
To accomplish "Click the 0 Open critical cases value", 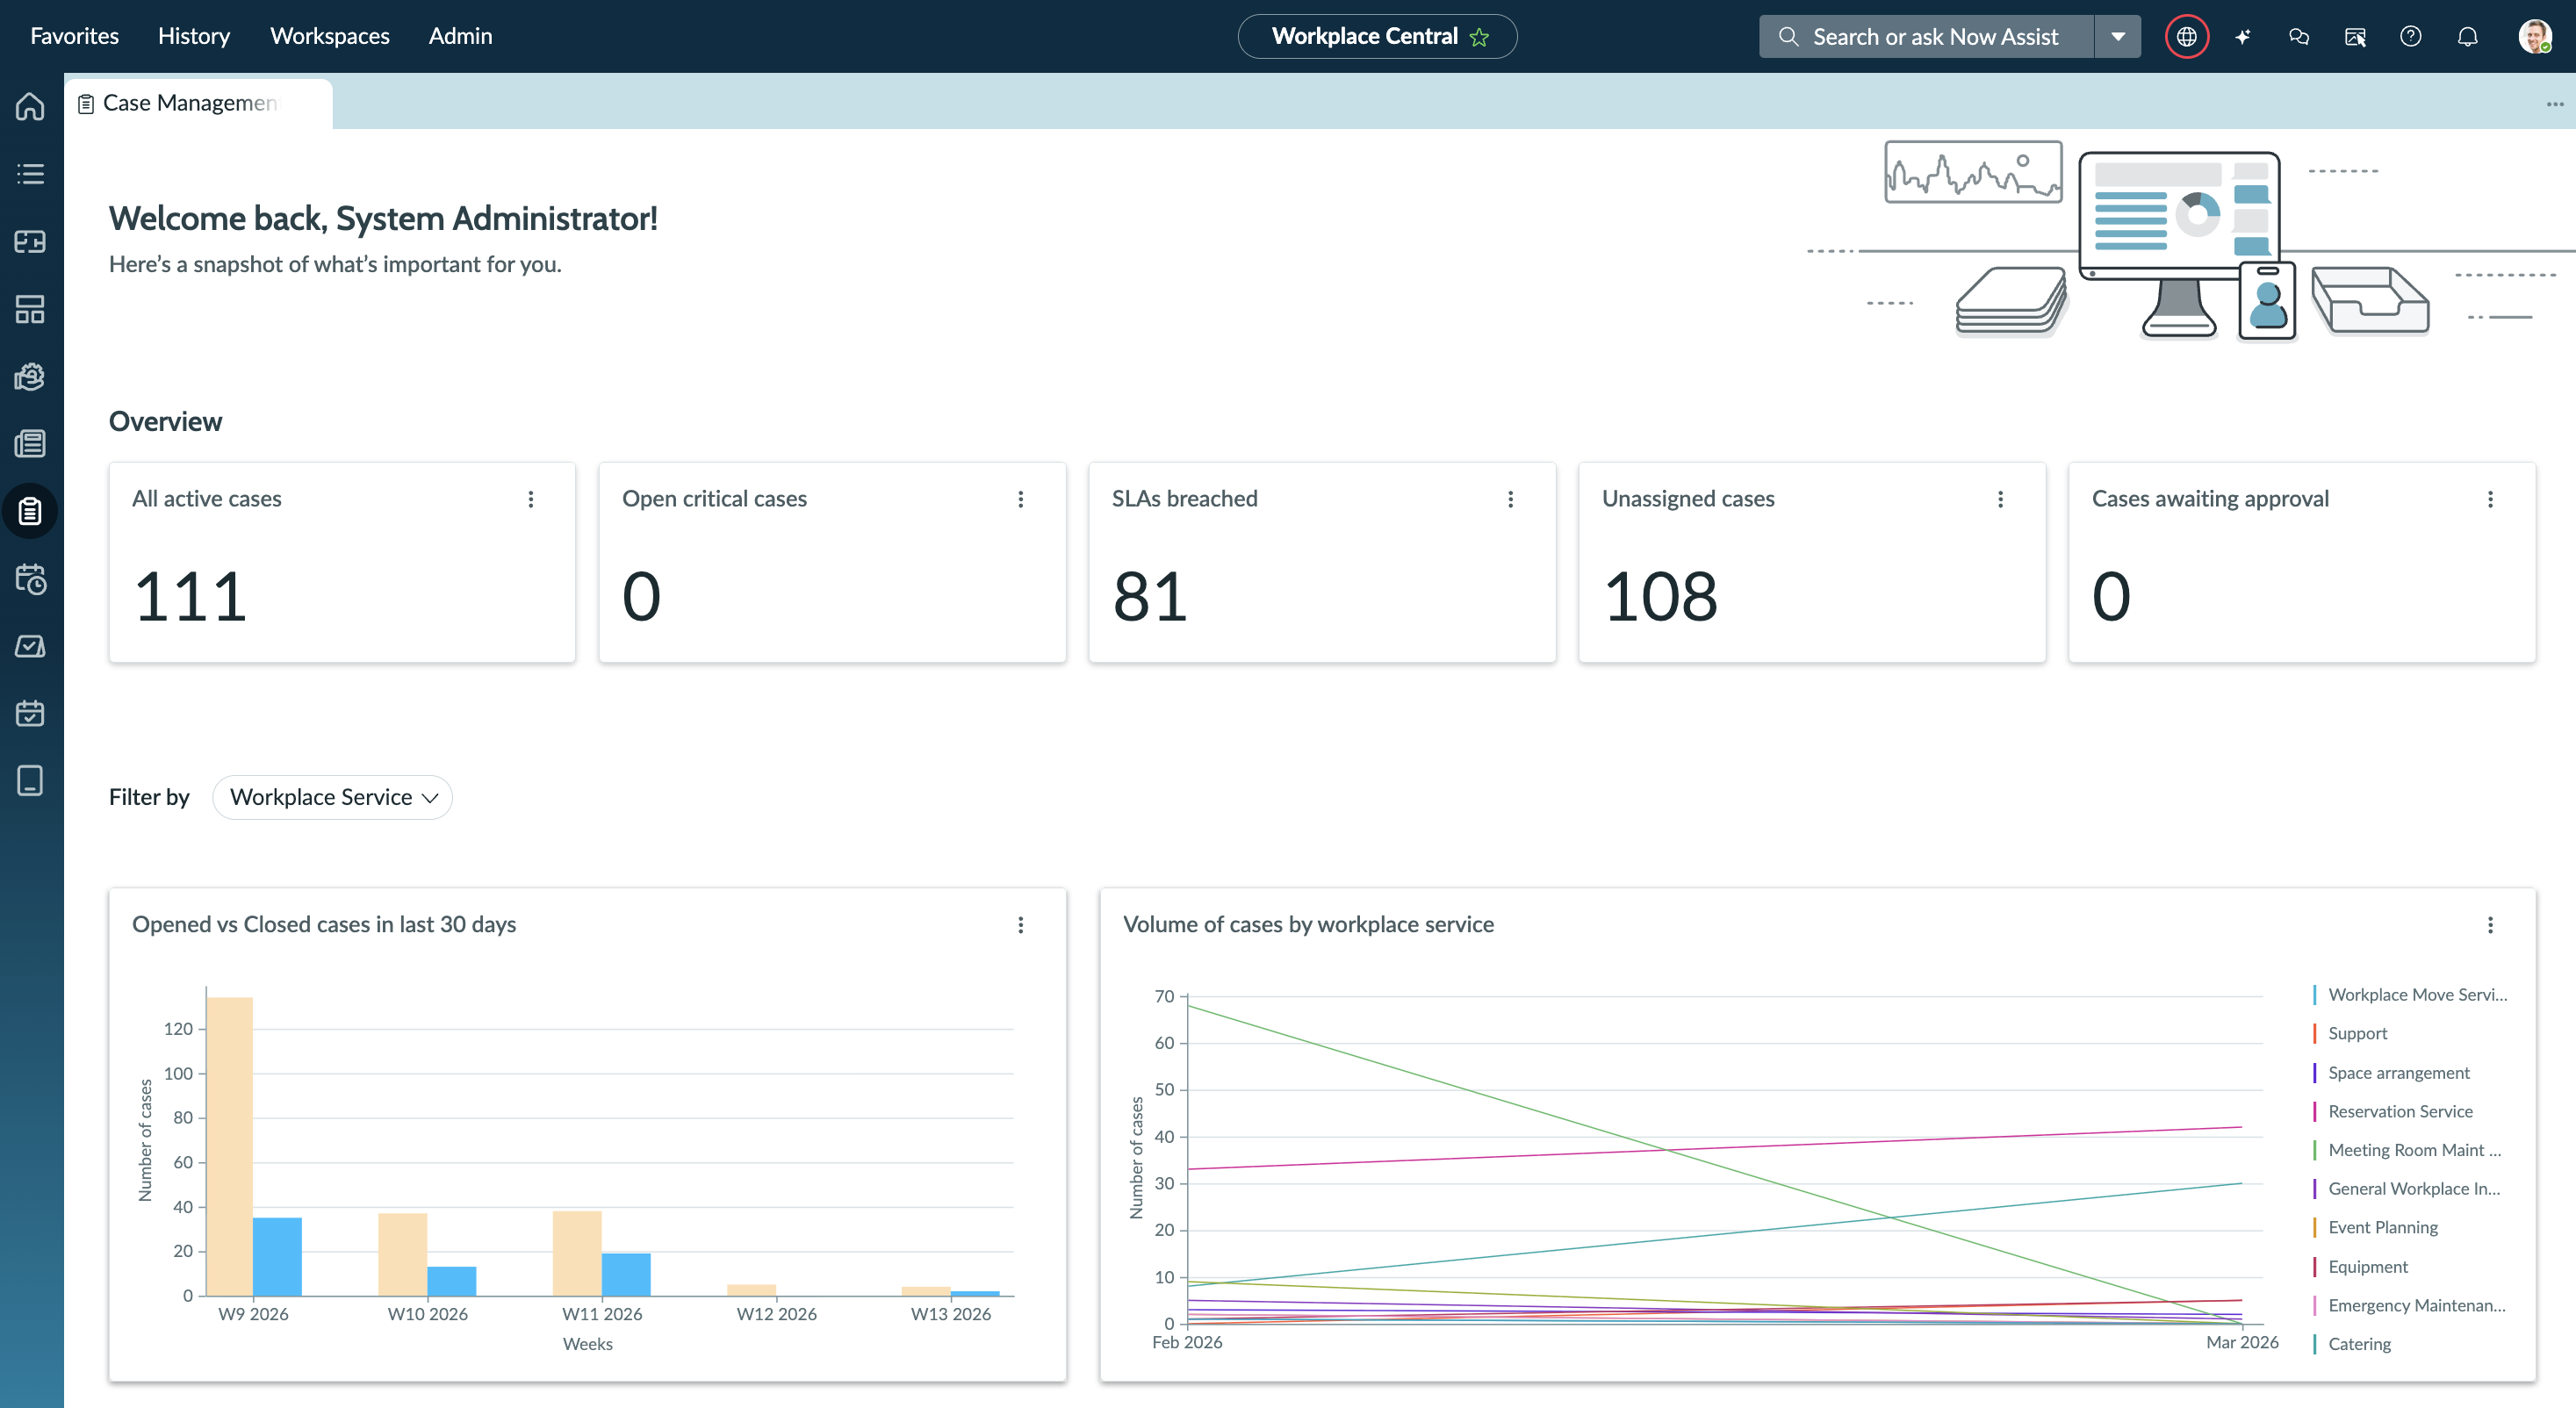I will point(641,597).
